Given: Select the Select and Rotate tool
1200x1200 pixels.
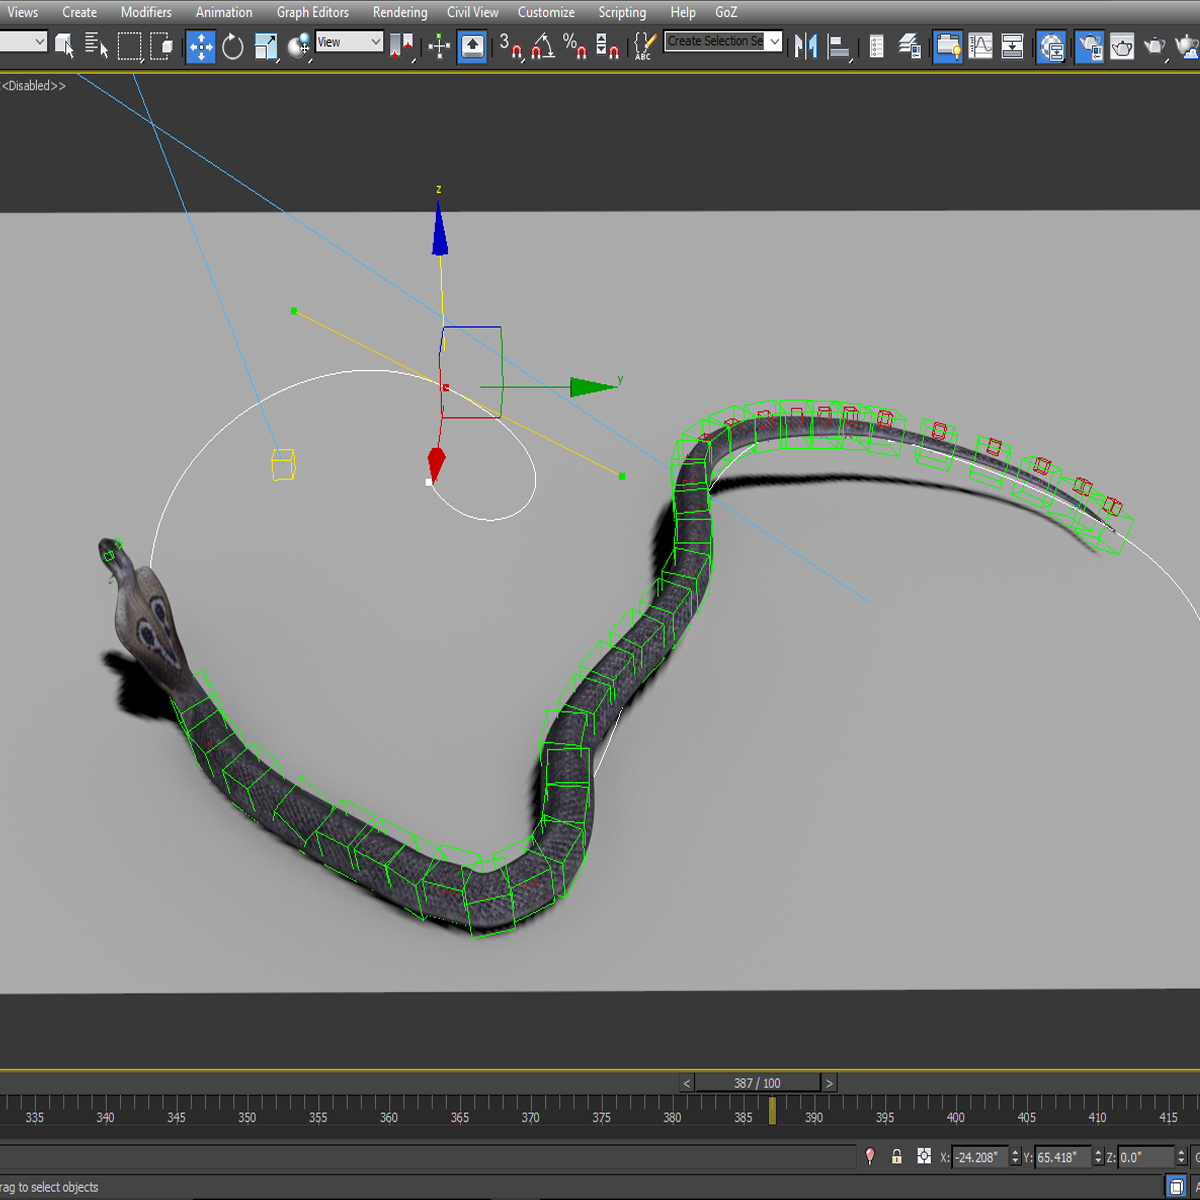Looking at the screenshot, I should (x=232, y=46).
